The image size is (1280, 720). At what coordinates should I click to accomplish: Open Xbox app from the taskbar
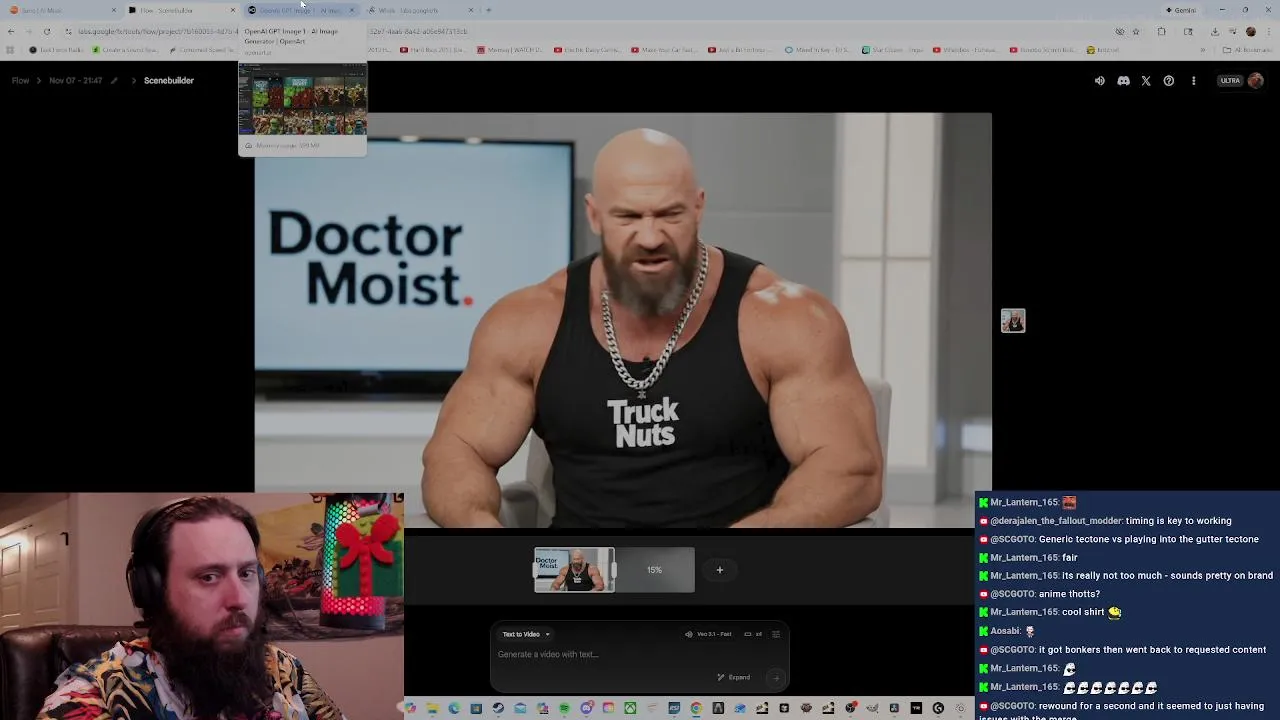coord(630,708)
